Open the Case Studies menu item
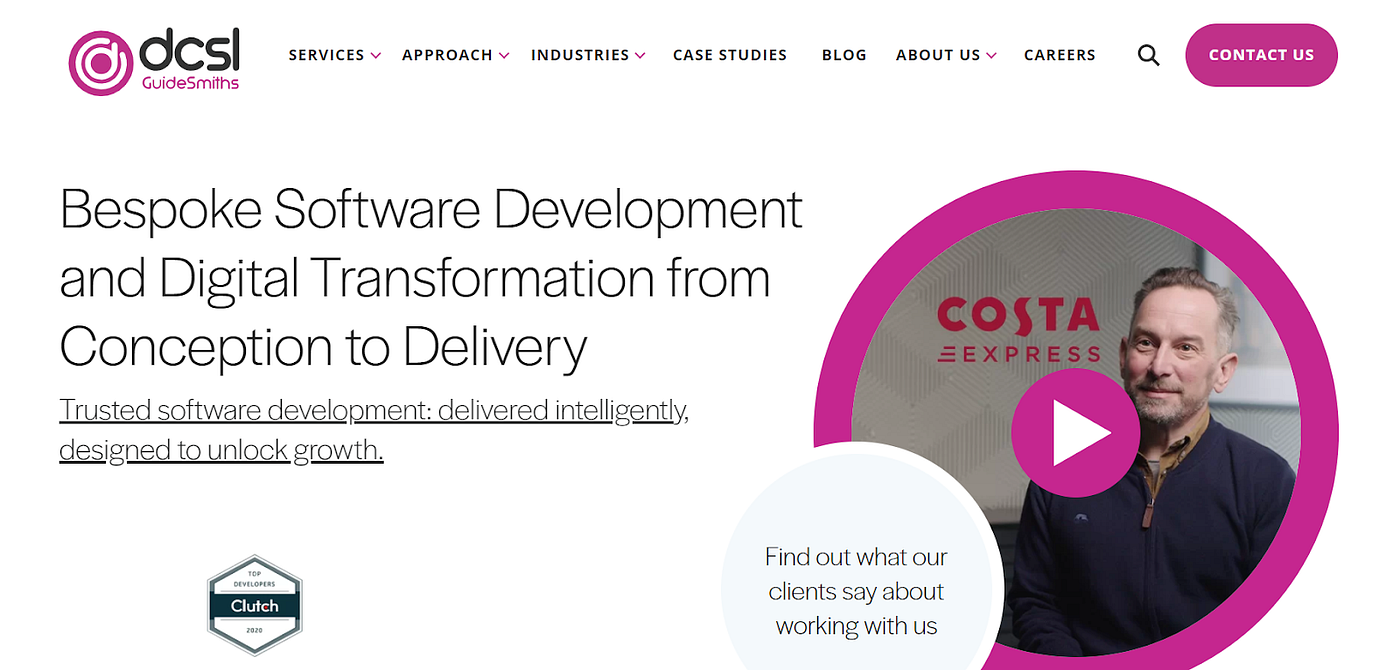Screen dimensions: 1400x670 [730, 55]
